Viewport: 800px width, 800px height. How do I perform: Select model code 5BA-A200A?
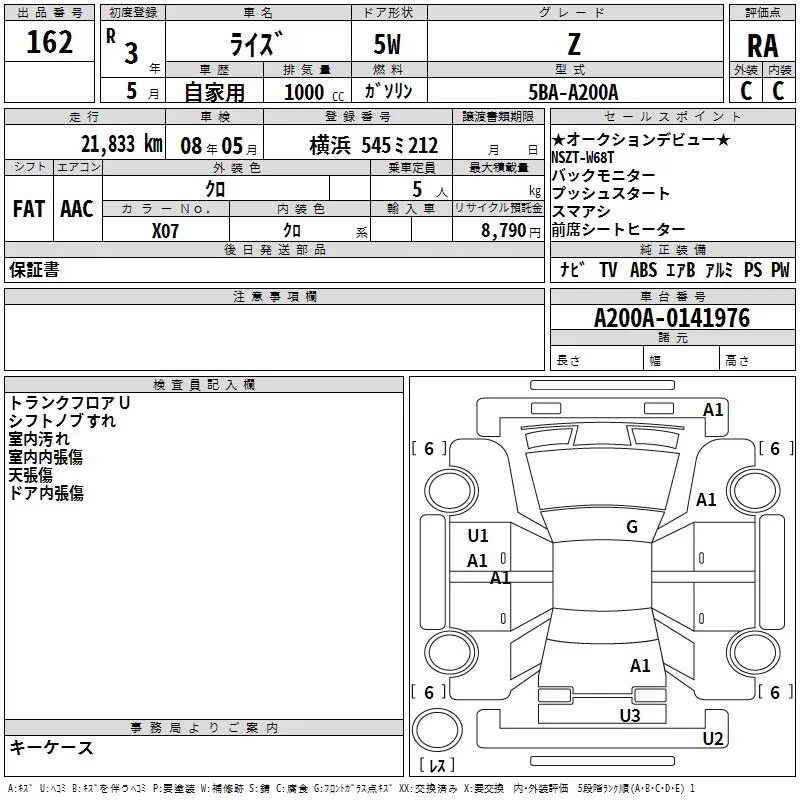click(x=574, y=92)
